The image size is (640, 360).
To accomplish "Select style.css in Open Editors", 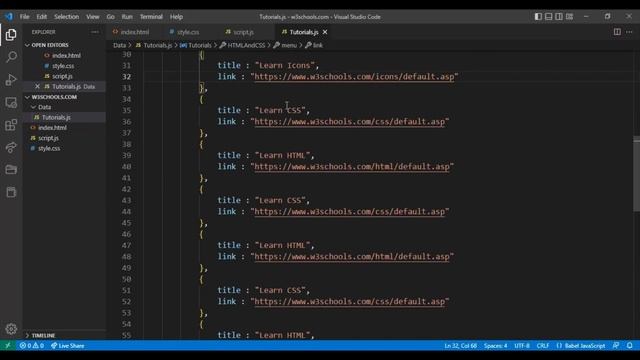I will [x=63, y=66].
